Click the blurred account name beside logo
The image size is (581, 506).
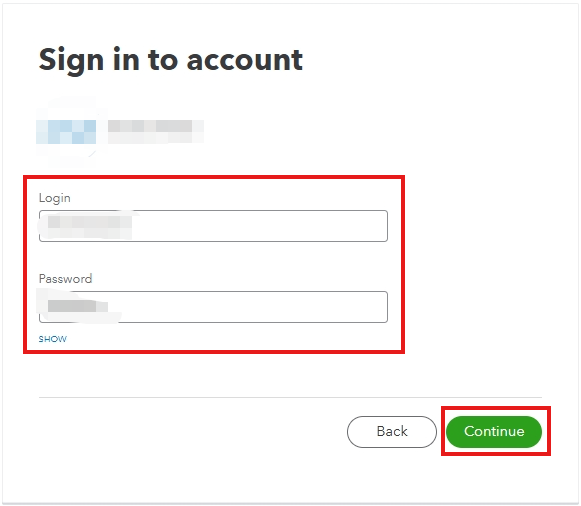pyautogui.click(x=156, y=132)
